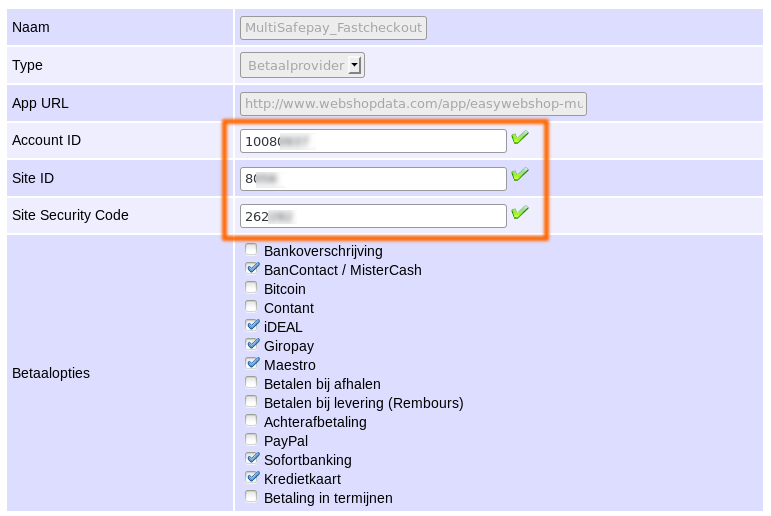Viewport: 771px width, 516px height.
Task: Enable the Bitcoin payment checkbox
Action: pos(251,287)
